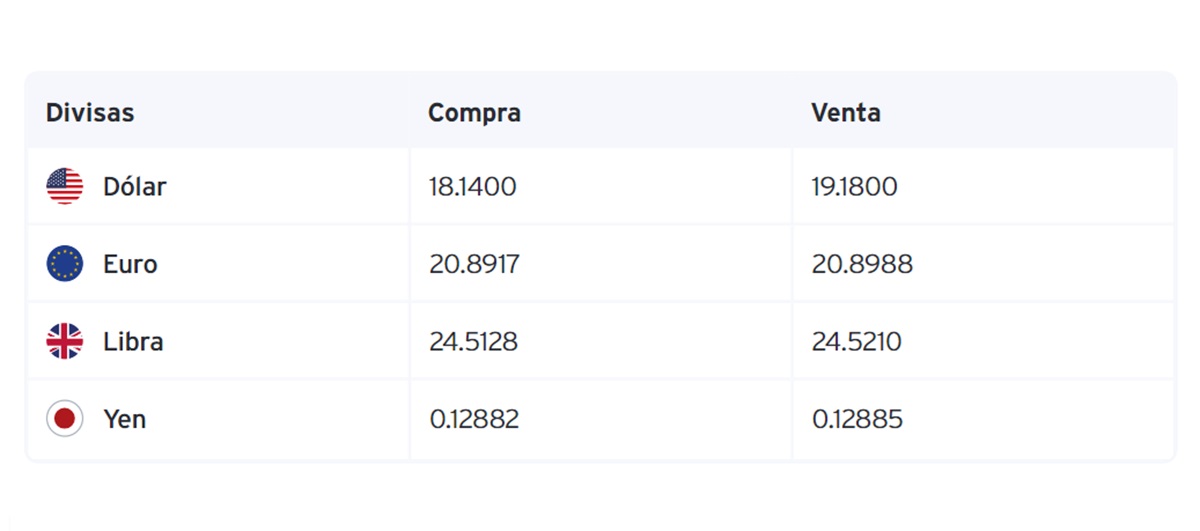The width and height of the screenshot is (1200, 531).
Task: Click the United States flag icon
Action: (65, 187)
